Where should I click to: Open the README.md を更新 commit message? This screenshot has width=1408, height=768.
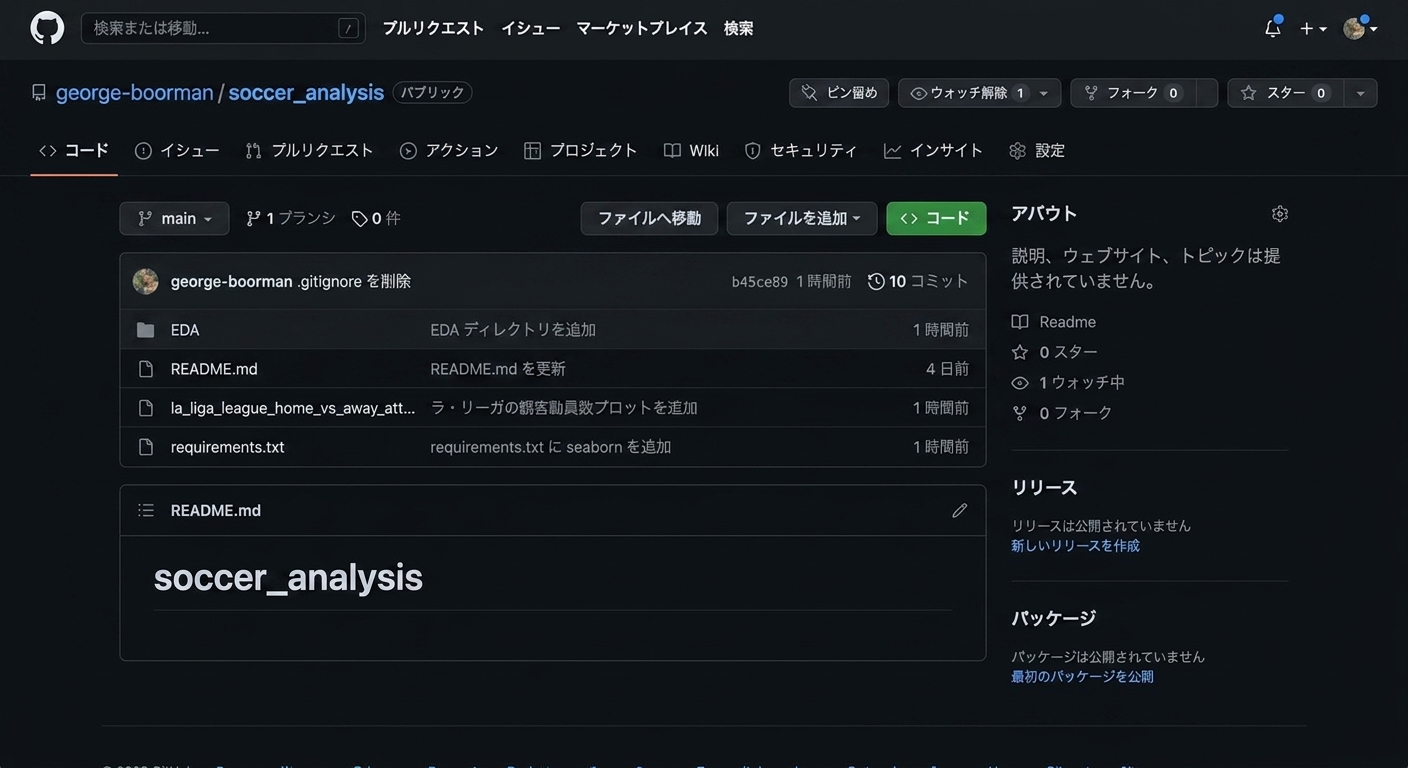[498, 369]
